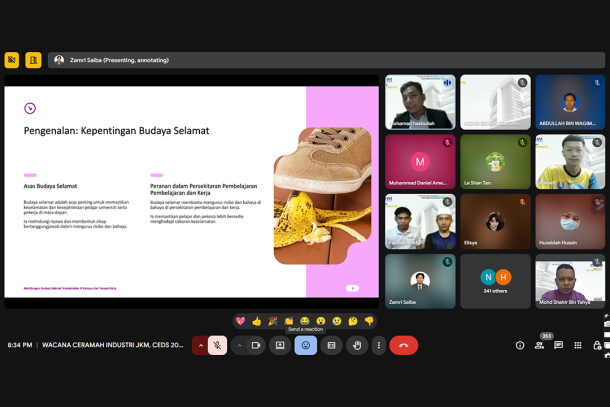Turn on captions

point(331,345)
